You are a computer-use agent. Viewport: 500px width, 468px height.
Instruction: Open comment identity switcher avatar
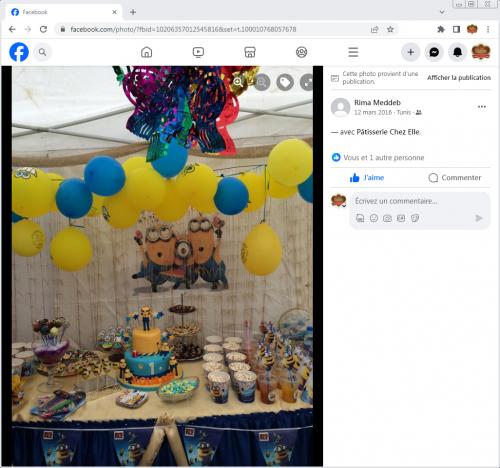339,201
